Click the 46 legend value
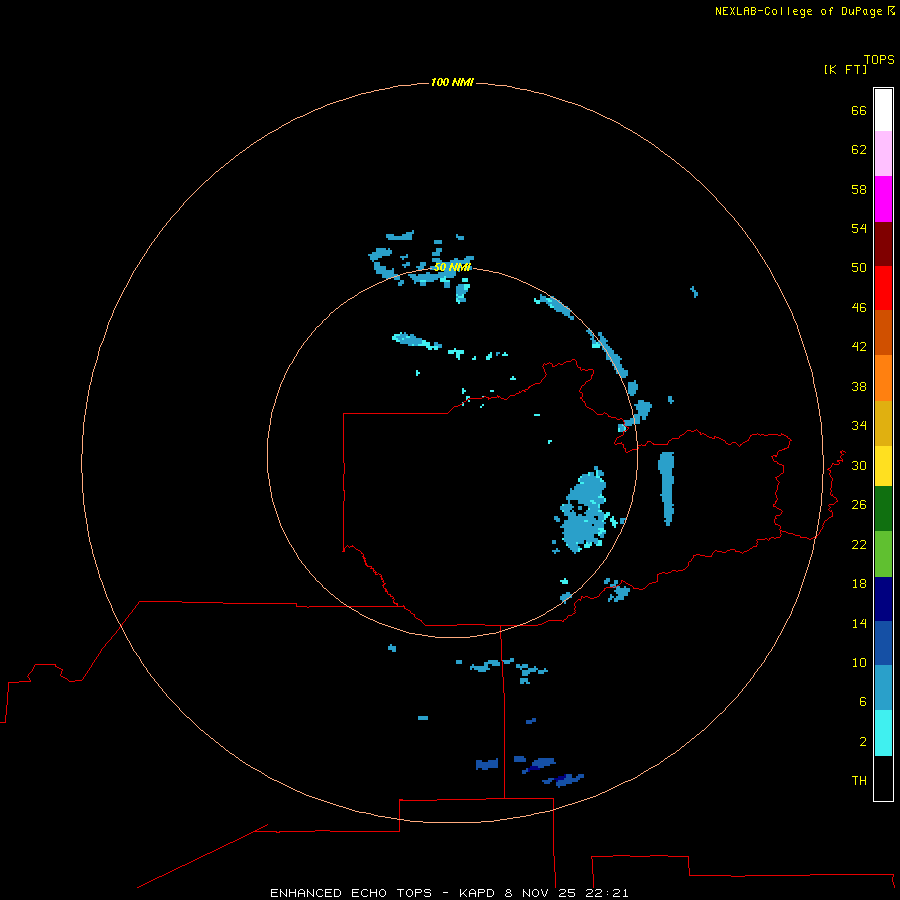 [859, 308]
